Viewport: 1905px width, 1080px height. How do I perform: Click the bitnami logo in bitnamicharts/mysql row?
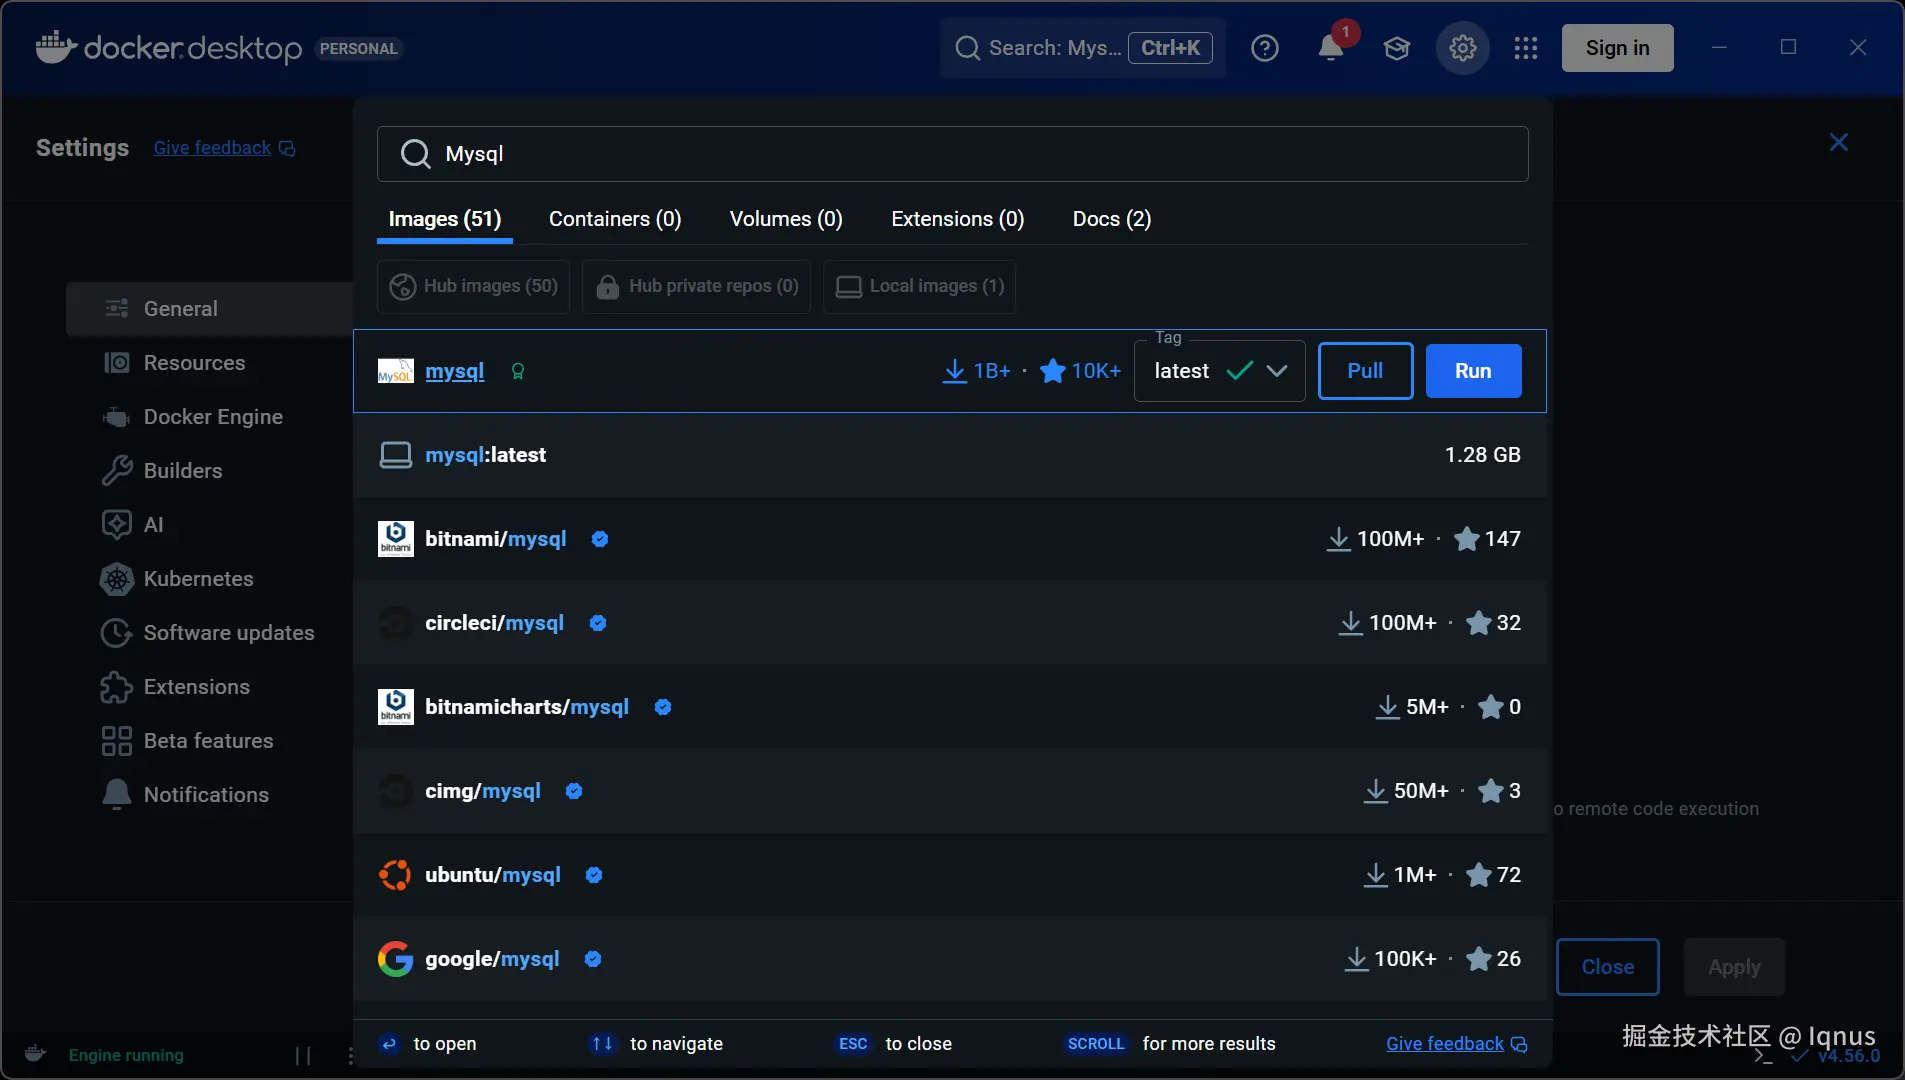pyautogui.click(x=395, y=707)
